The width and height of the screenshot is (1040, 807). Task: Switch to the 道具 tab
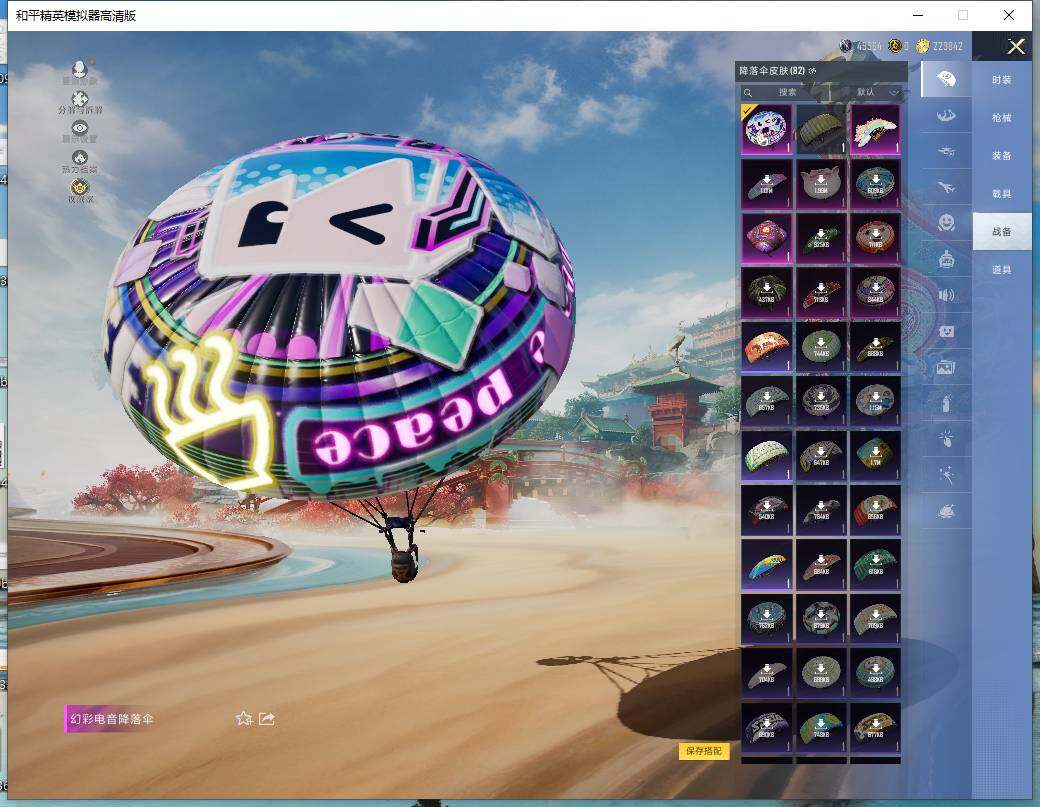[1002, 269]
